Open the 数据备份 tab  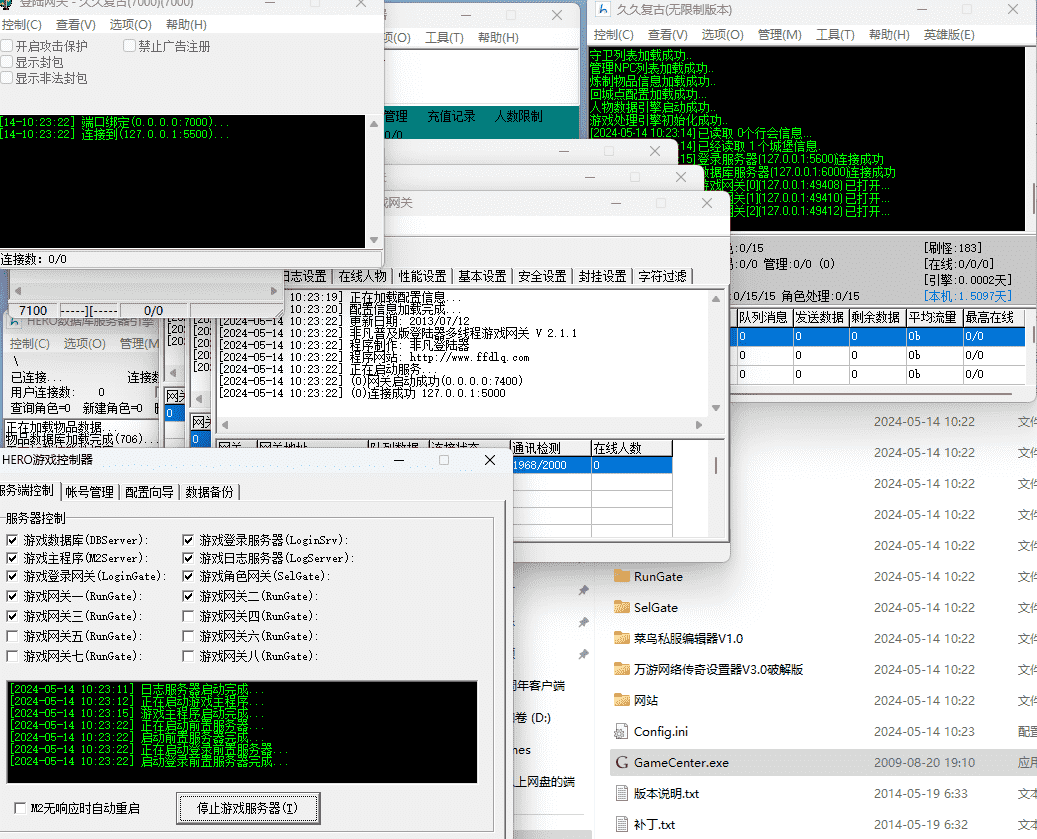(x=210, y=492)
